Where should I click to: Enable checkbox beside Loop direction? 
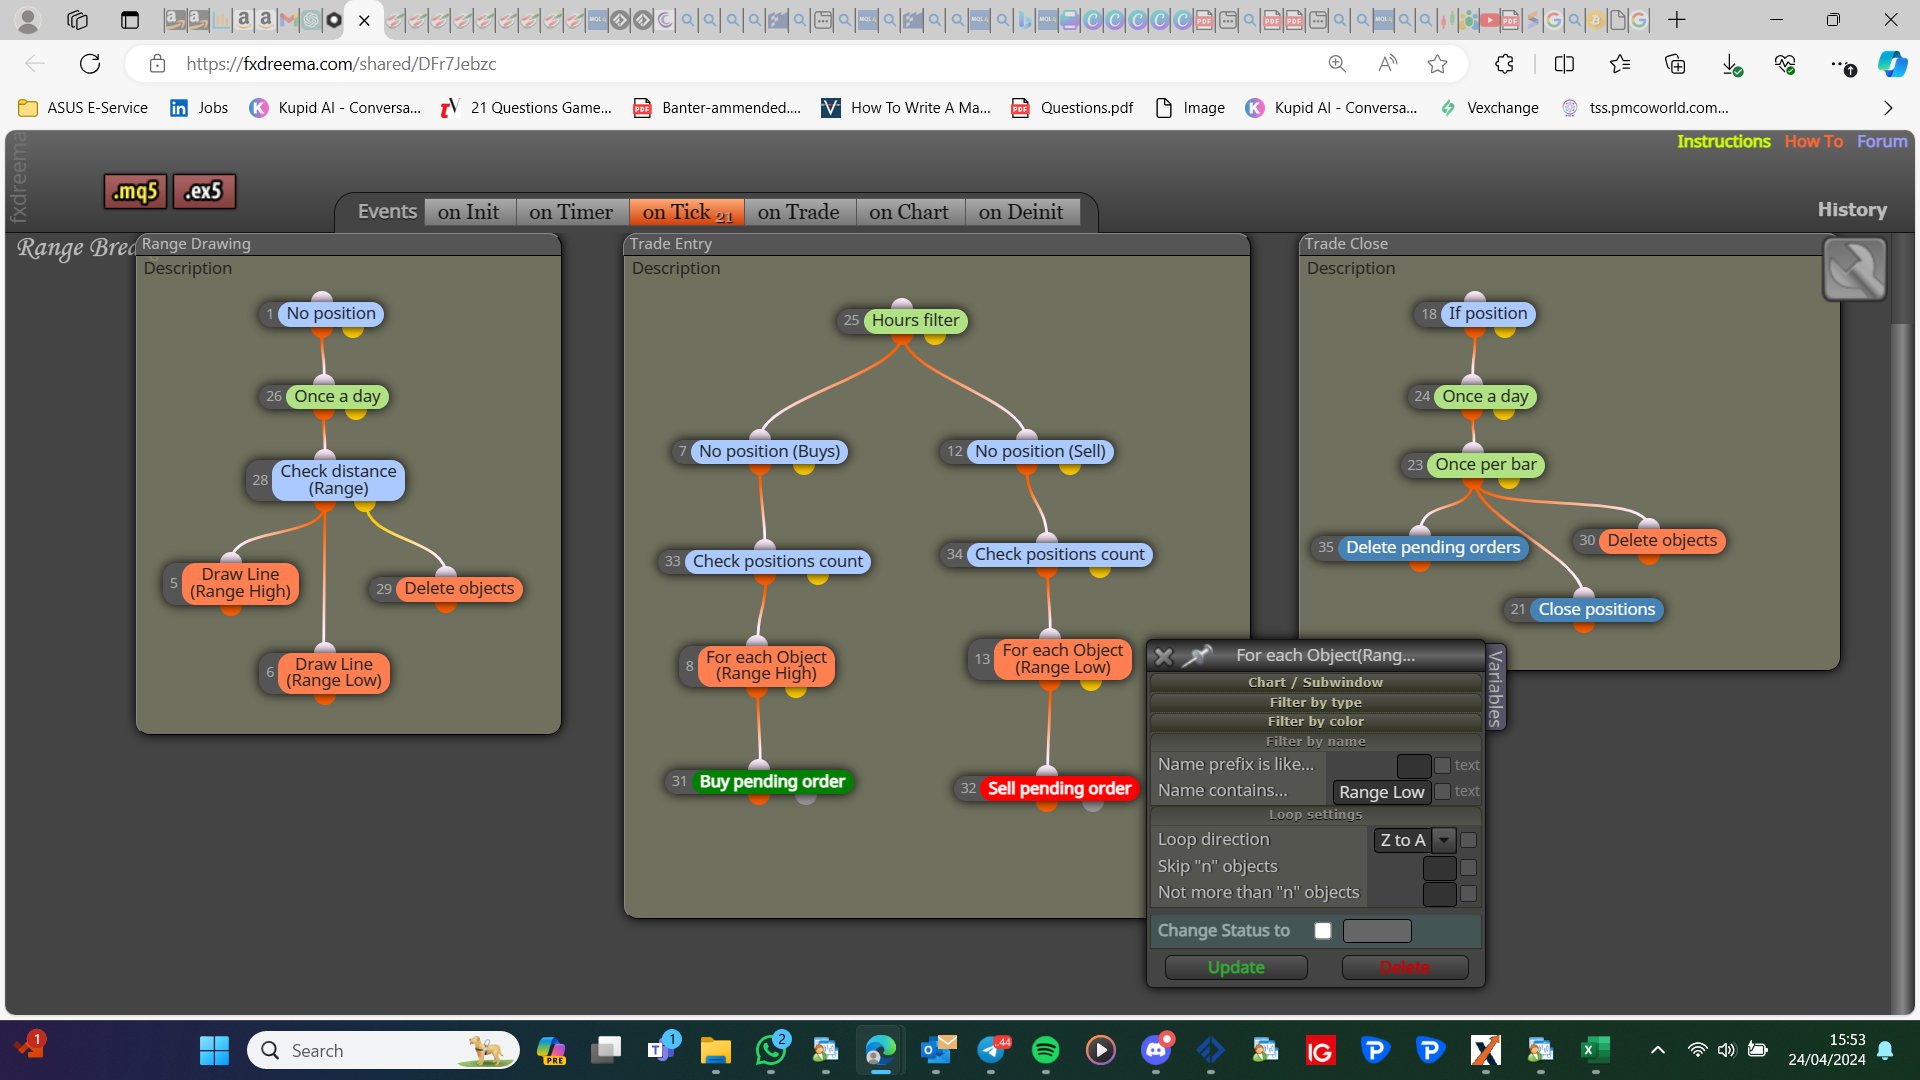1468,840
